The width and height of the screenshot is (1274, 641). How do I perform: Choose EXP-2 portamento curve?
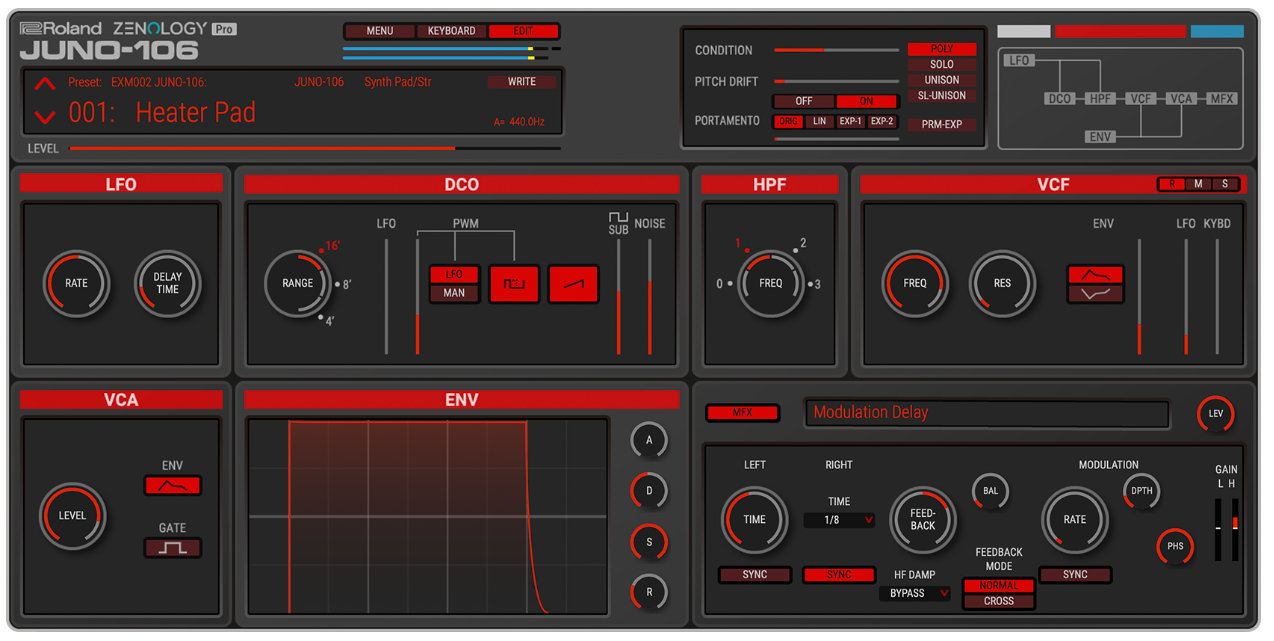882,122
